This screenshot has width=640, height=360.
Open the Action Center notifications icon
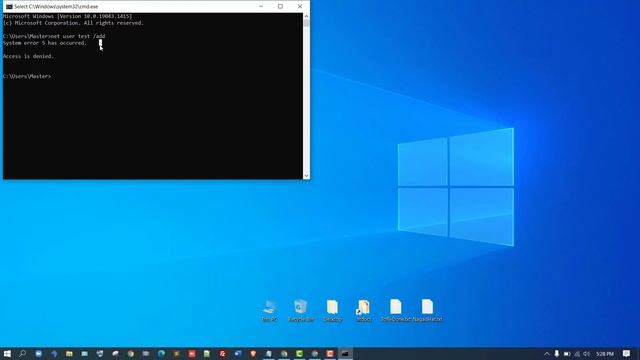click(x=627, y=353)
